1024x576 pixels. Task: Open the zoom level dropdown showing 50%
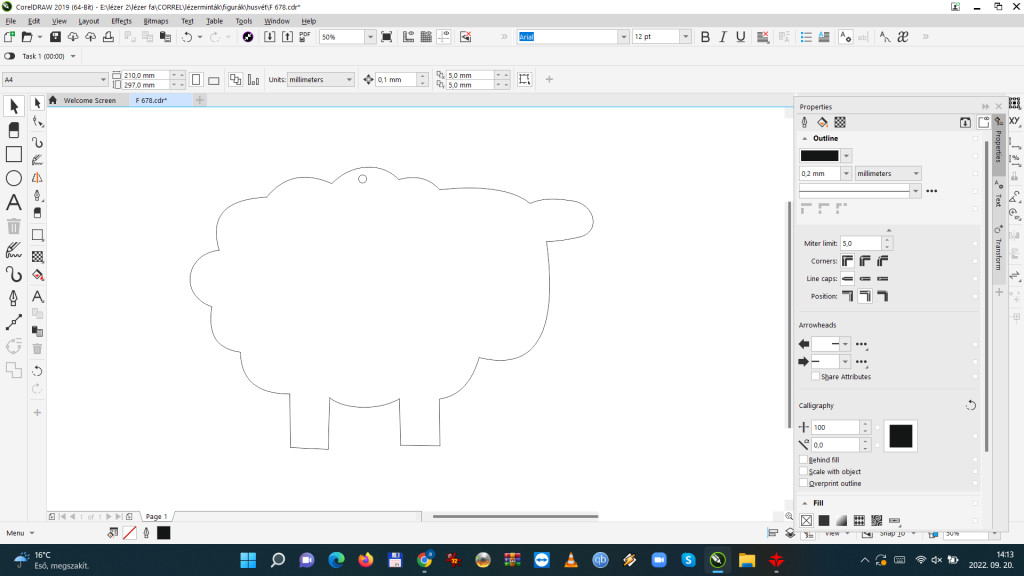click(x=371, y=37)
